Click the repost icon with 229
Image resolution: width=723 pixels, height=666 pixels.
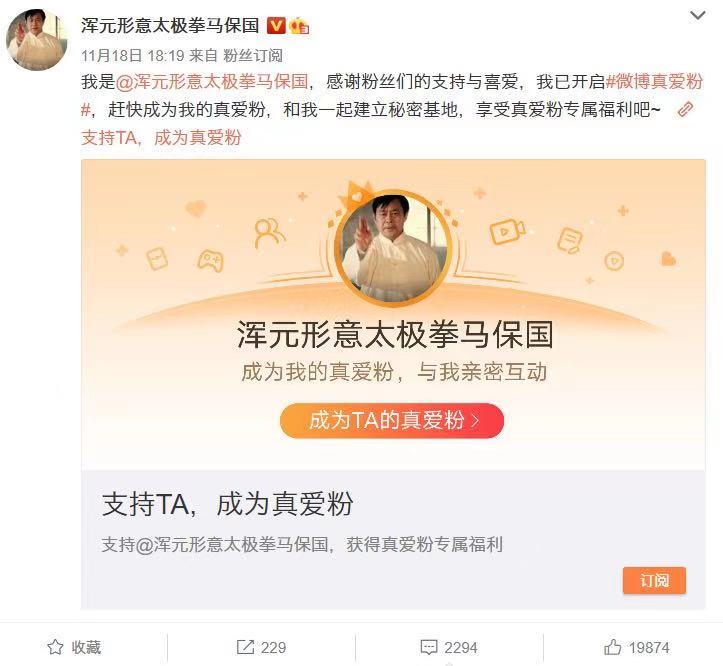pyautogui.click(x=245, y=647)
